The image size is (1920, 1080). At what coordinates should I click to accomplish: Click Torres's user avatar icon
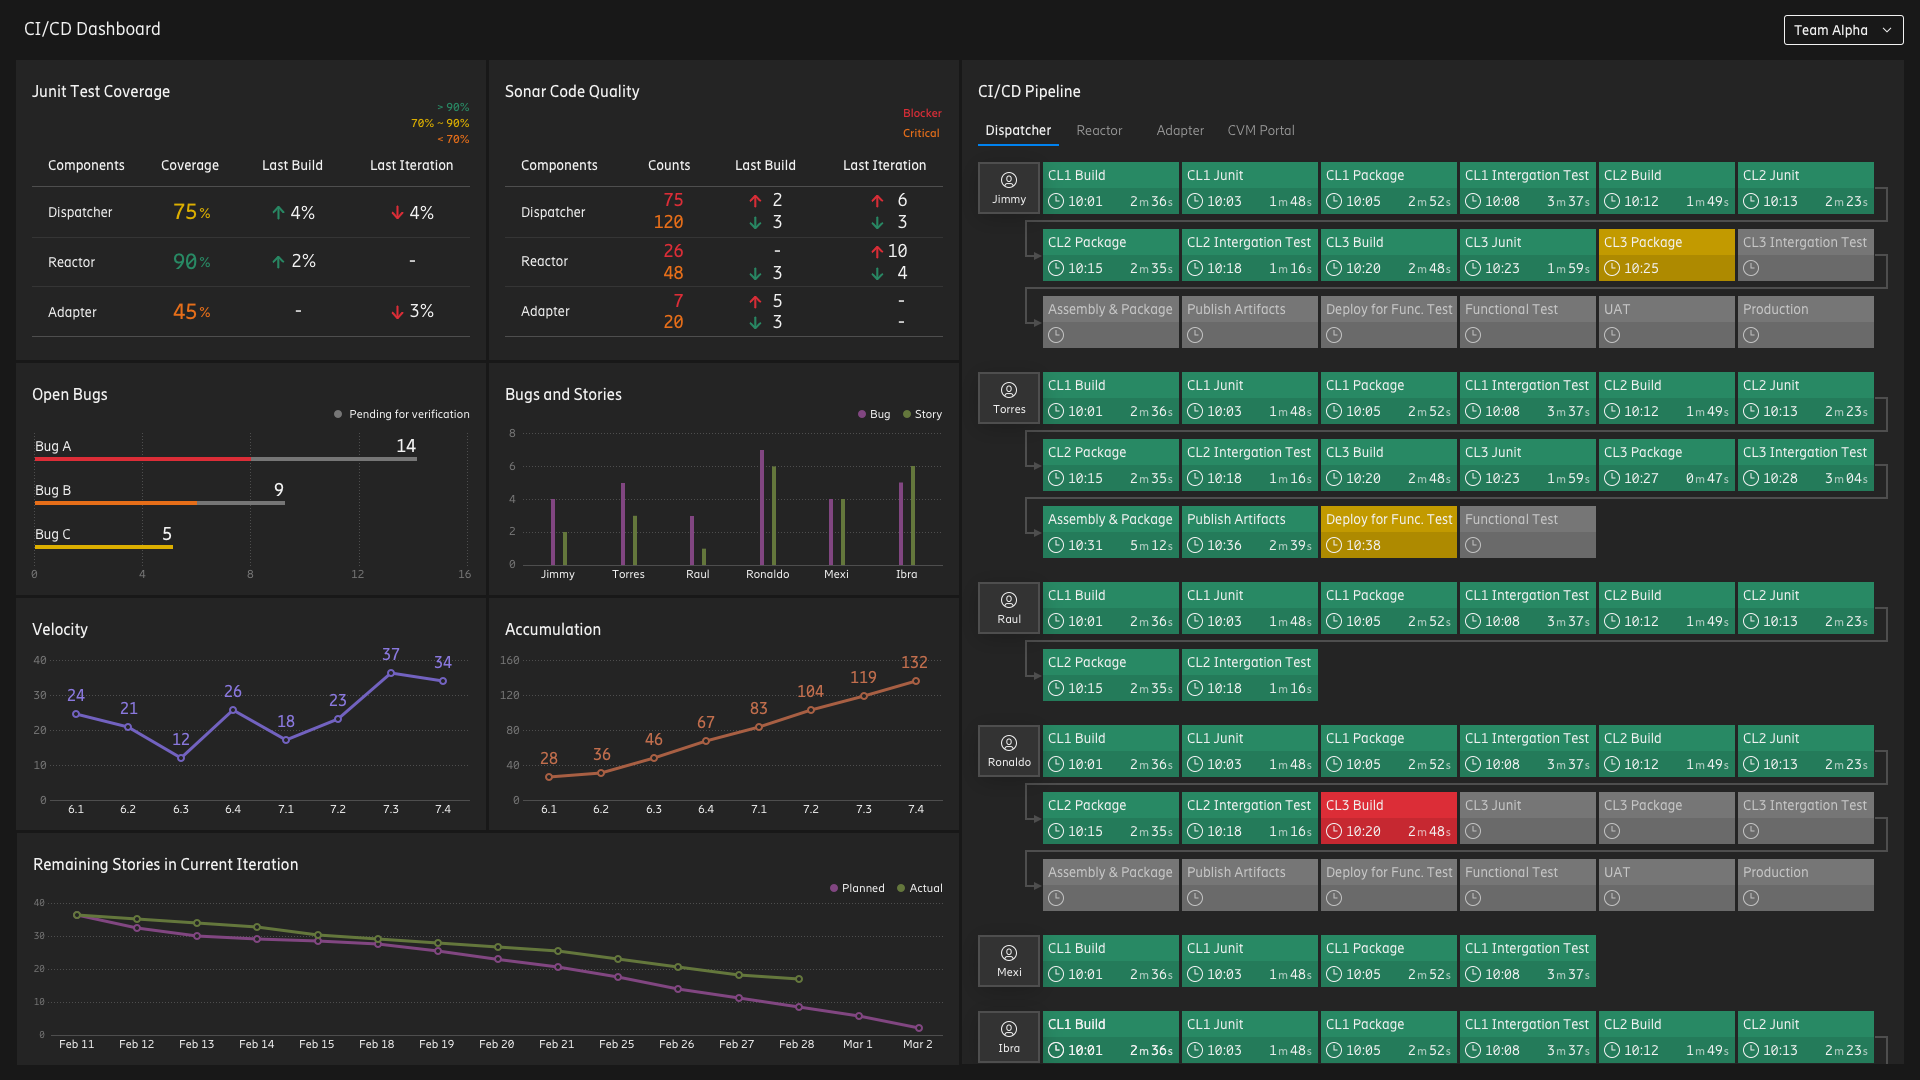pos(1009,390)
